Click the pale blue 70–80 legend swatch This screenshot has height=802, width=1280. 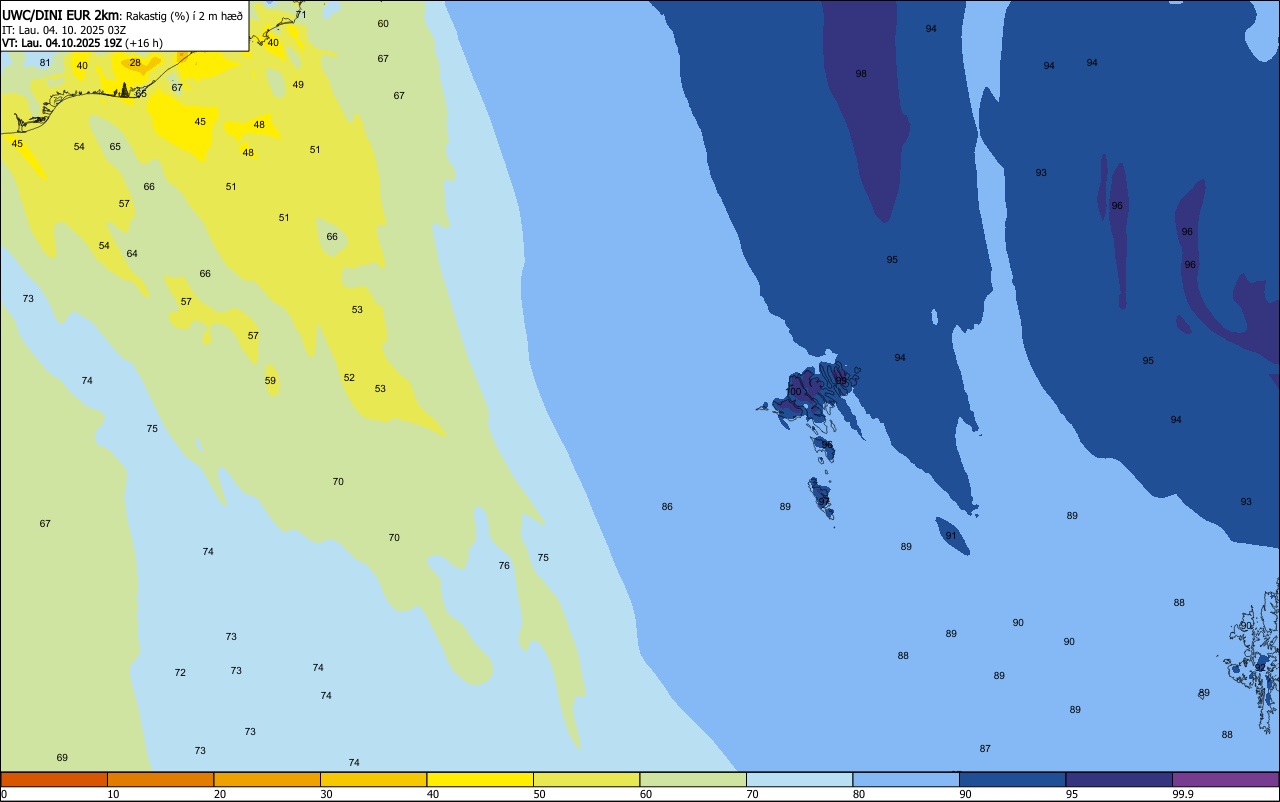[x=799, y=779]
